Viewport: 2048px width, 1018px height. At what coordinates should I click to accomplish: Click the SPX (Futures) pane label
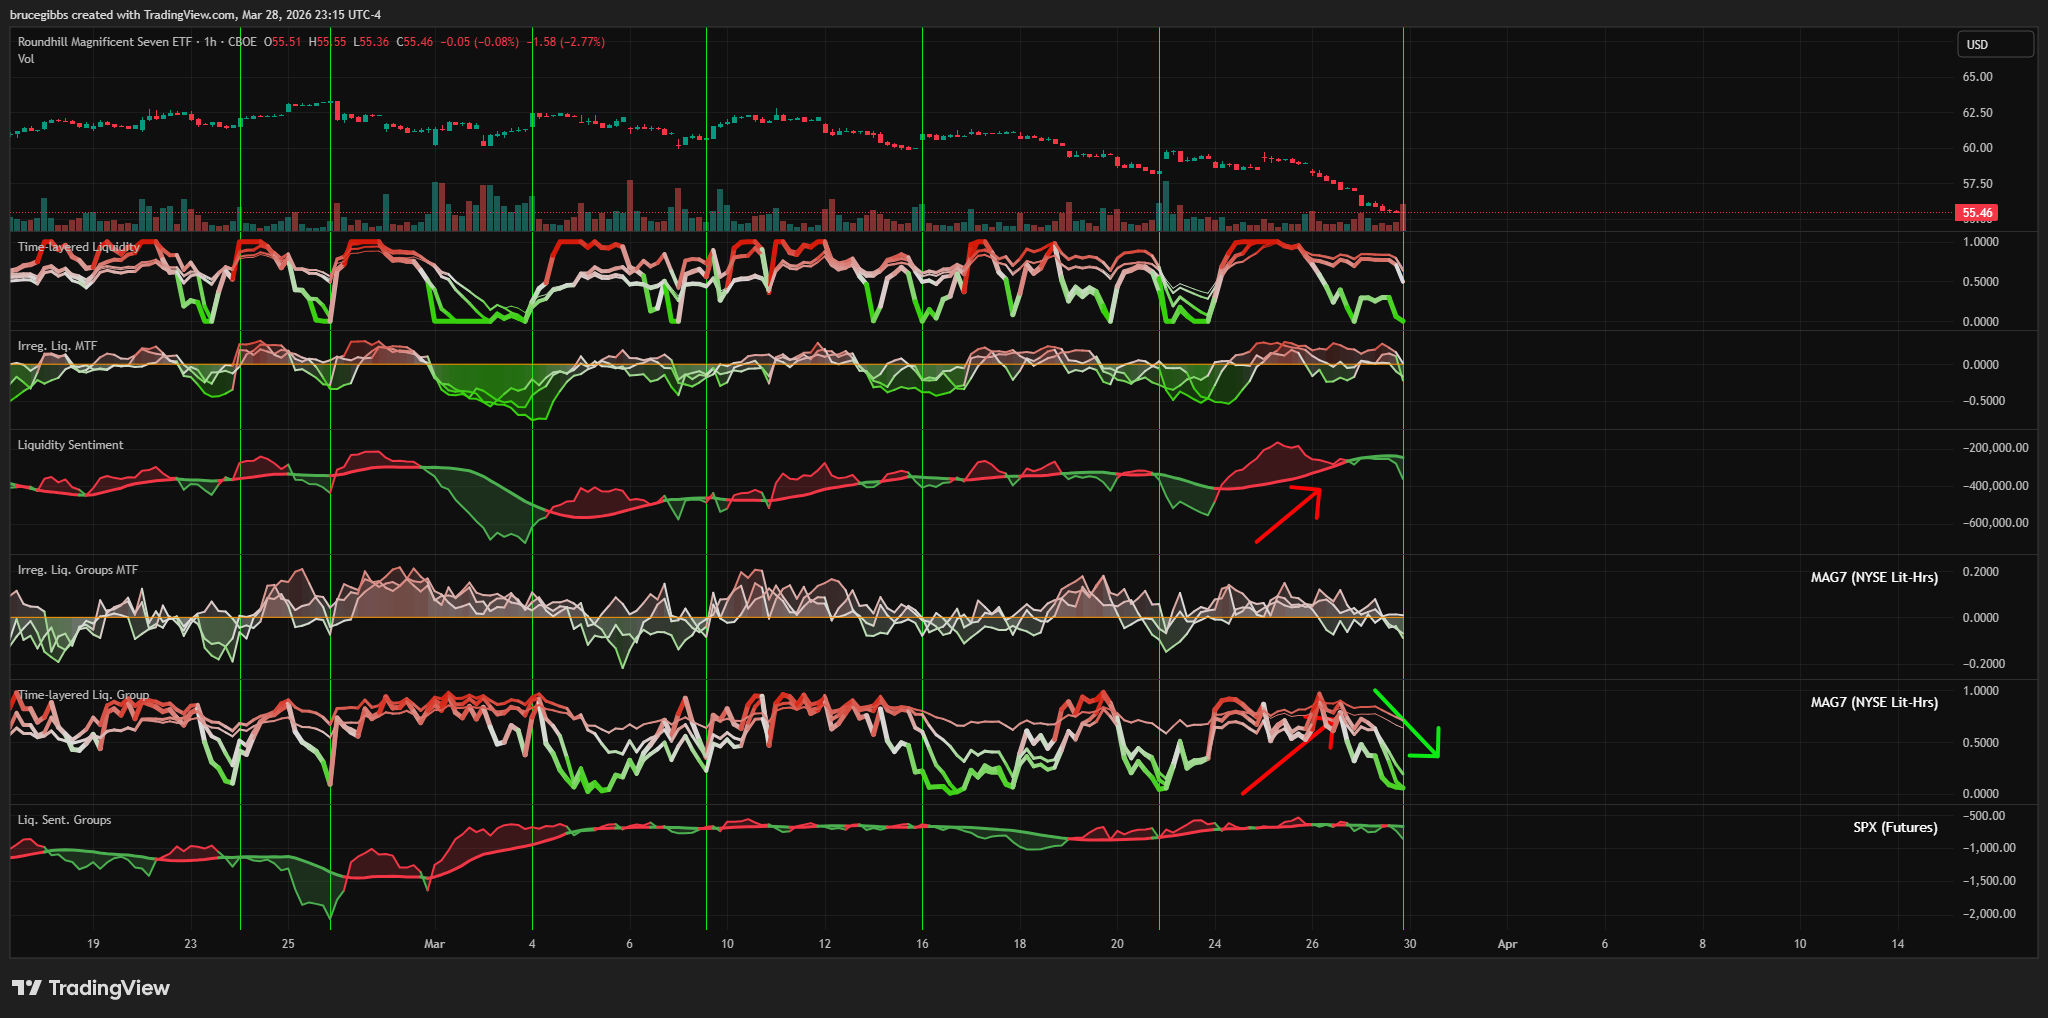coord(1894,827)
